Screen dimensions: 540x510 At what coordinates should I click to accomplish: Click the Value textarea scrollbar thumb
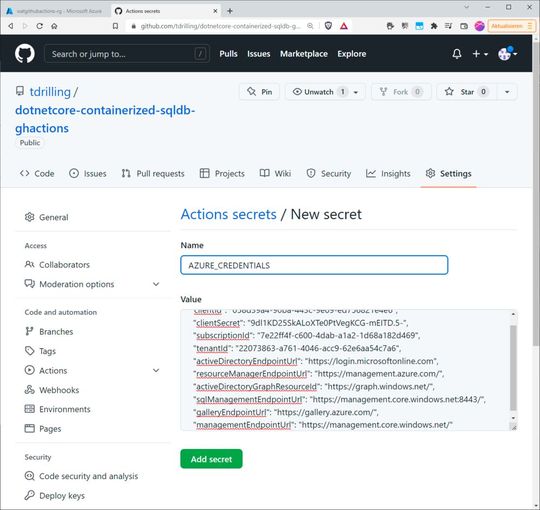pos(513,367)
